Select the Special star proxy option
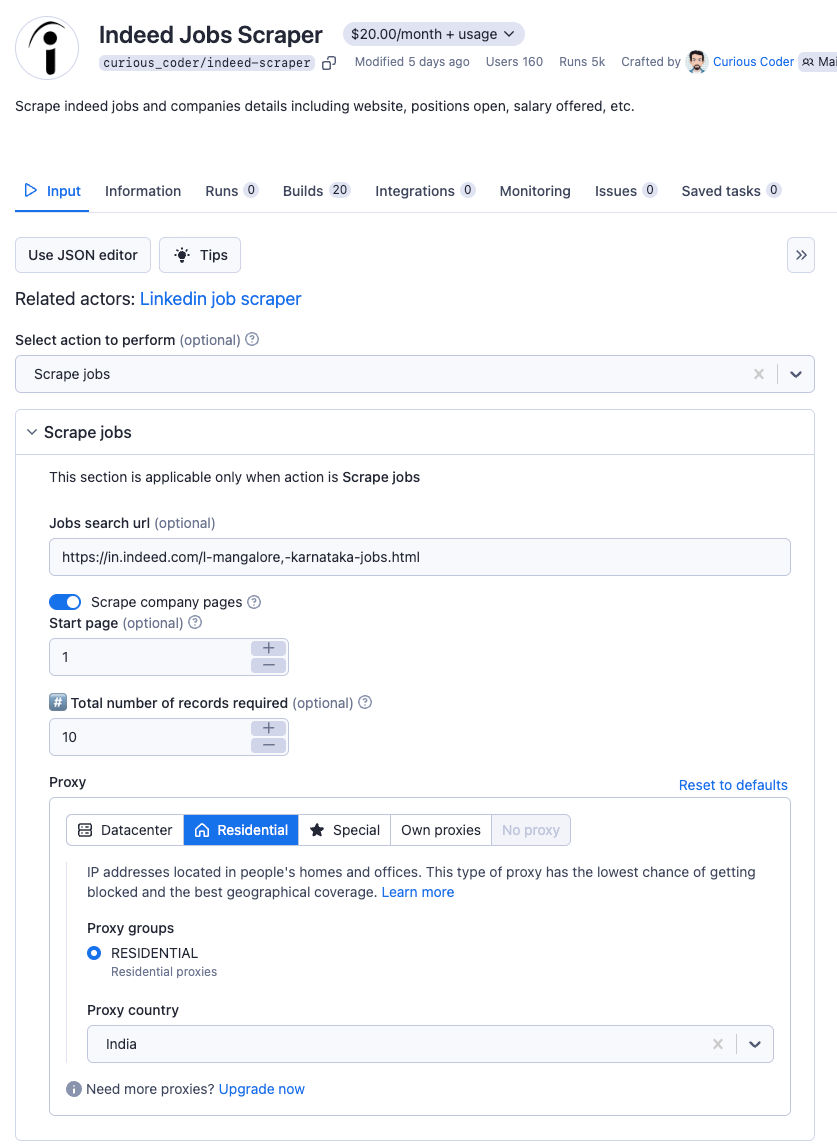Viewport: 837px width, 1147px height. pos(318,830)
